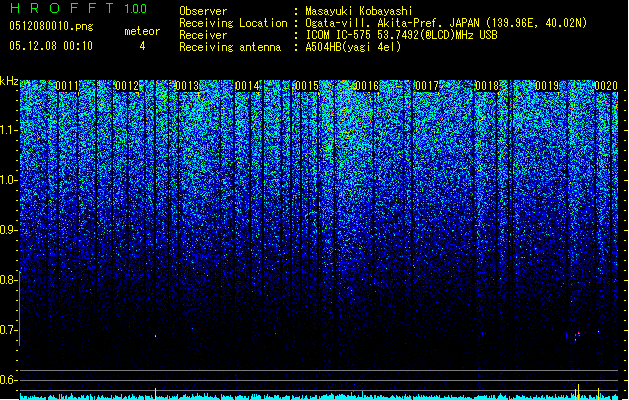Select antenna text A504HB(yagi 4el)
The height and width of the screenshot is (400, 629).
click(353, 47)
